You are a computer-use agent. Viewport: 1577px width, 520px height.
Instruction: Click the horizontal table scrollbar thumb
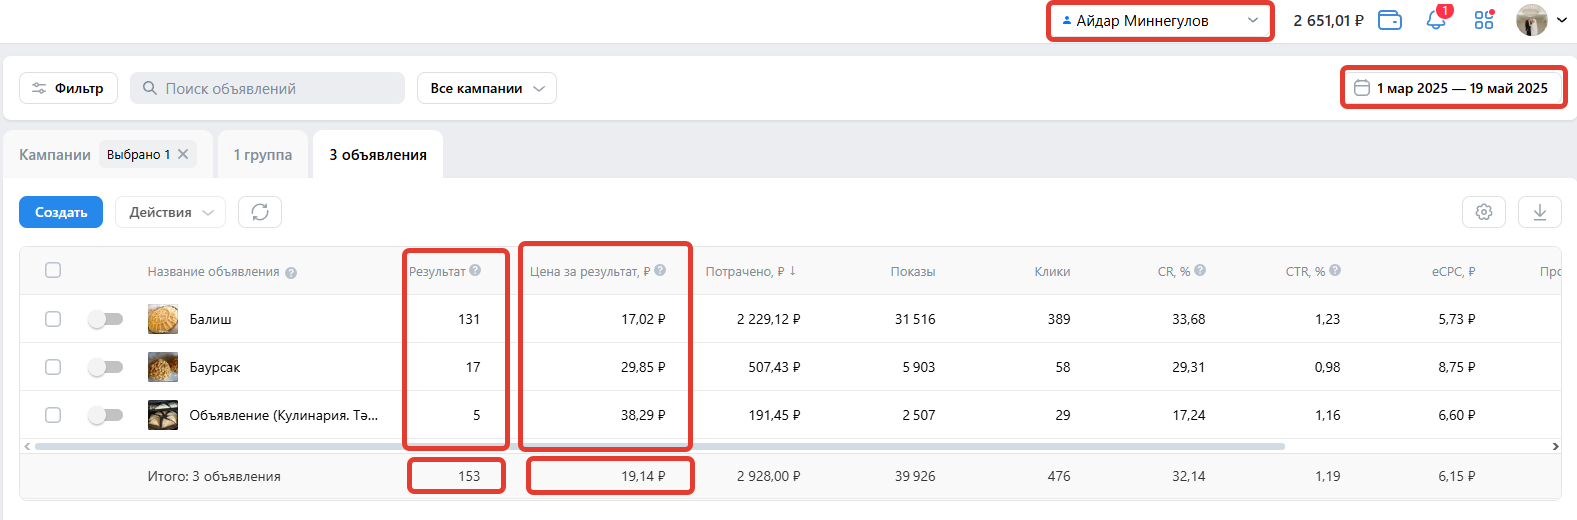[660, 446]
